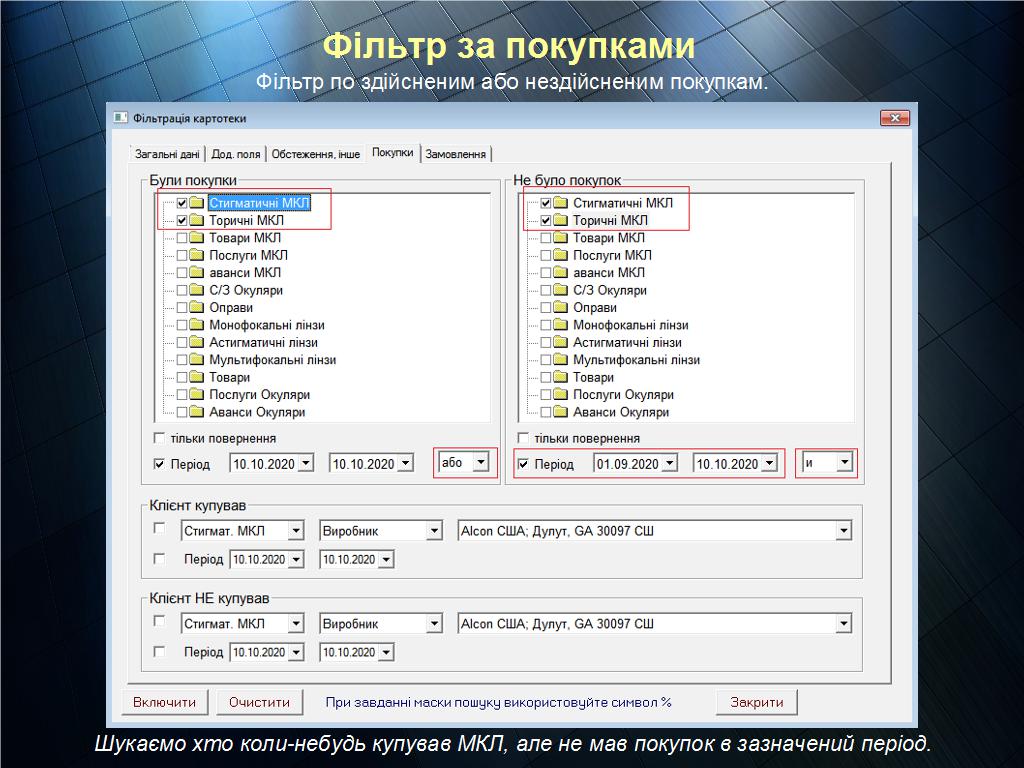
Task: Click folder icon beside Аванси Окуляри in right tree
Action: [561, 412]
